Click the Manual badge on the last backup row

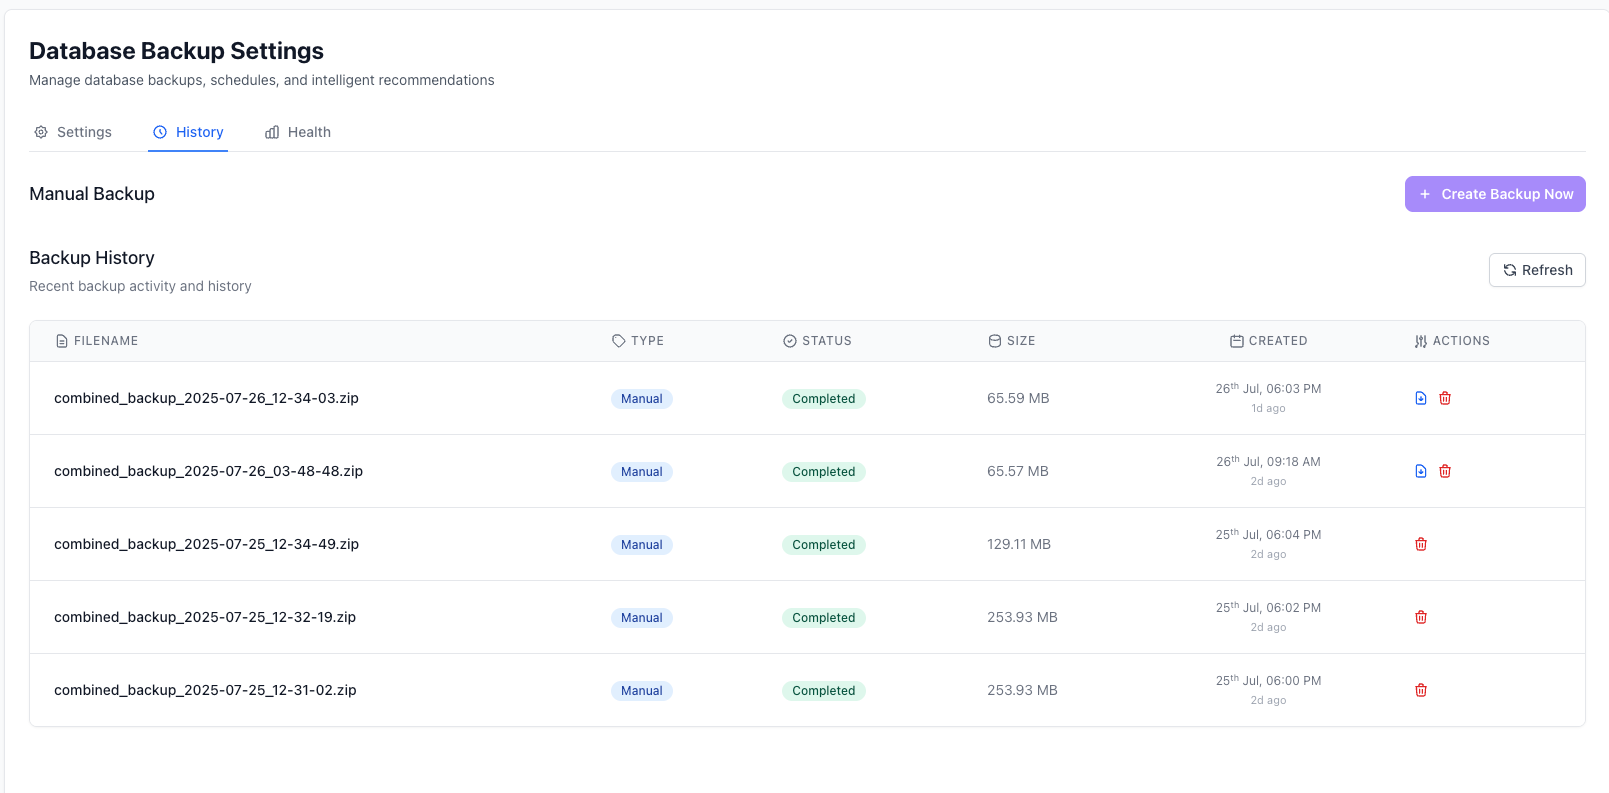point(641,691)
